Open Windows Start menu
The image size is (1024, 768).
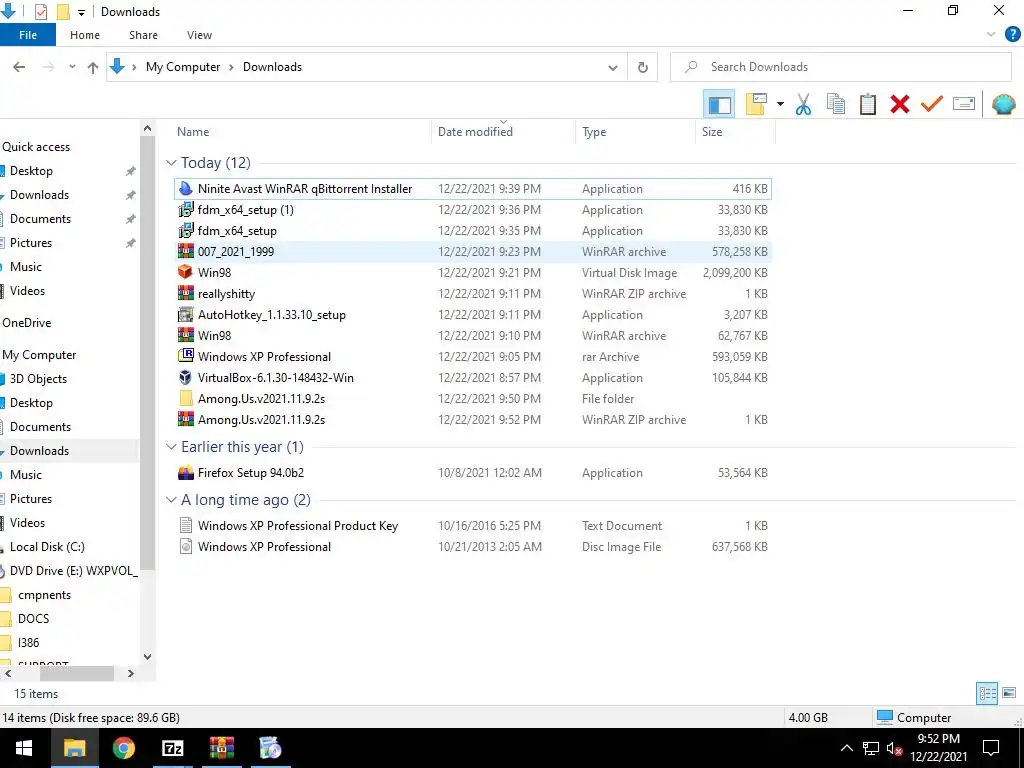pyautogui.click(x=24, y=748)
